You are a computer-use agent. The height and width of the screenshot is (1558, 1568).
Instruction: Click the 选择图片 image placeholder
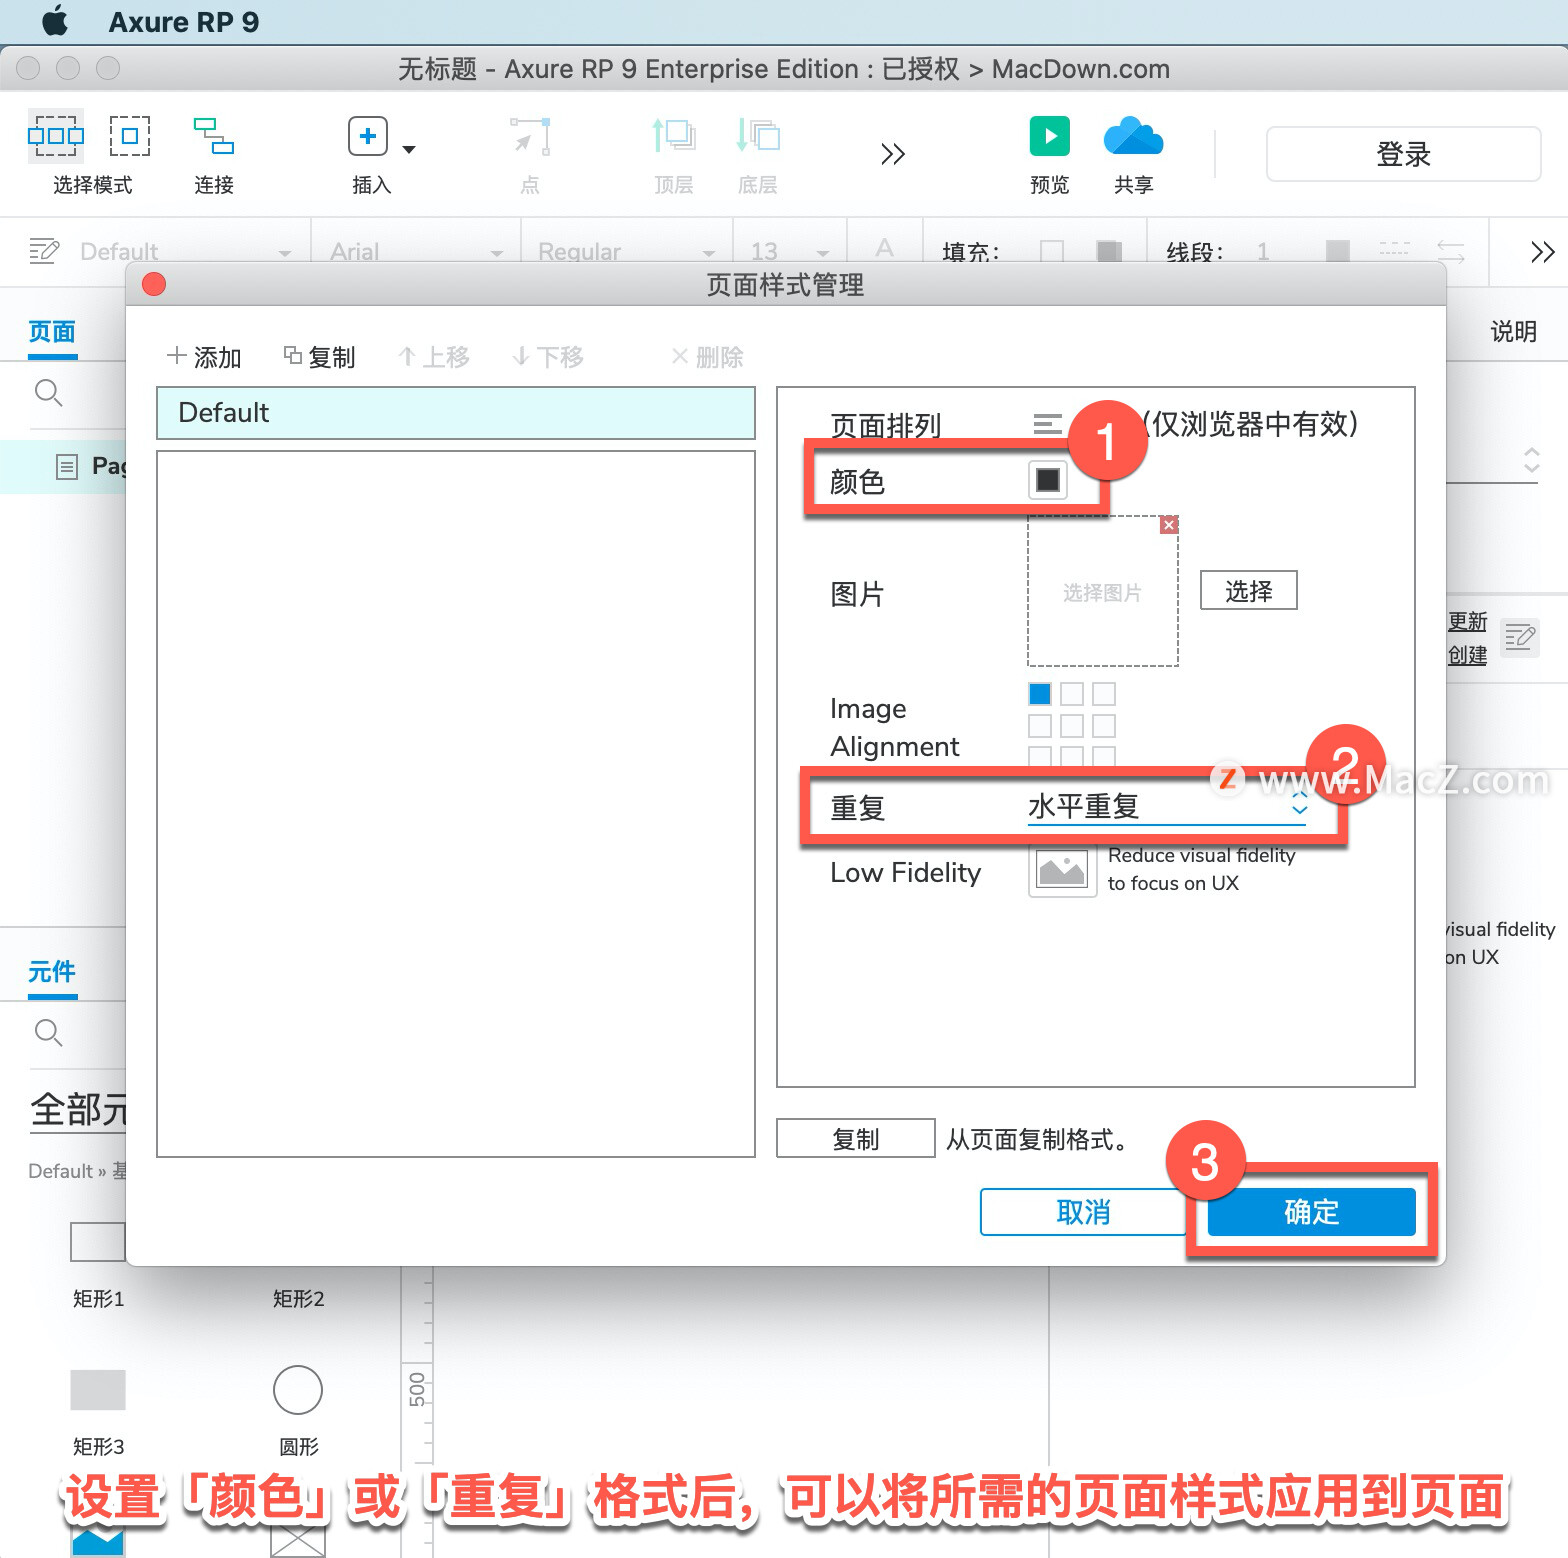pos(1102,592)
